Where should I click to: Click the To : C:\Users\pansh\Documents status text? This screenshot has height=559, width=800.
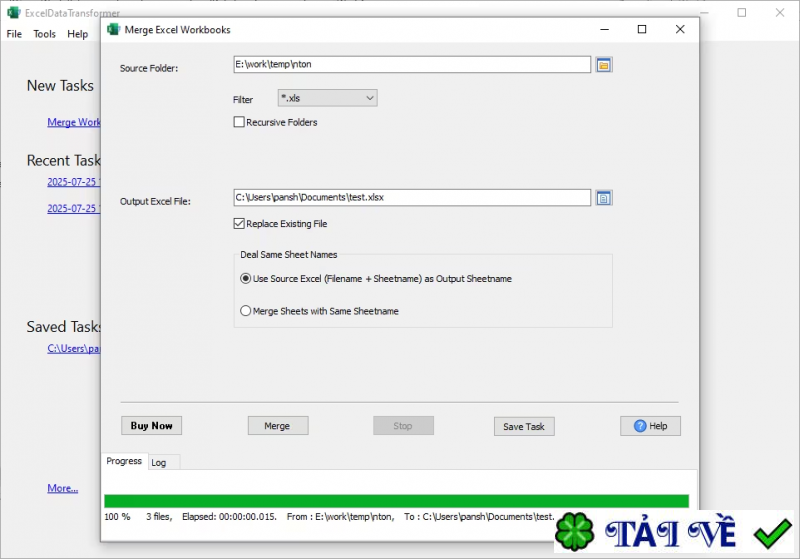(x=479, y=517)
